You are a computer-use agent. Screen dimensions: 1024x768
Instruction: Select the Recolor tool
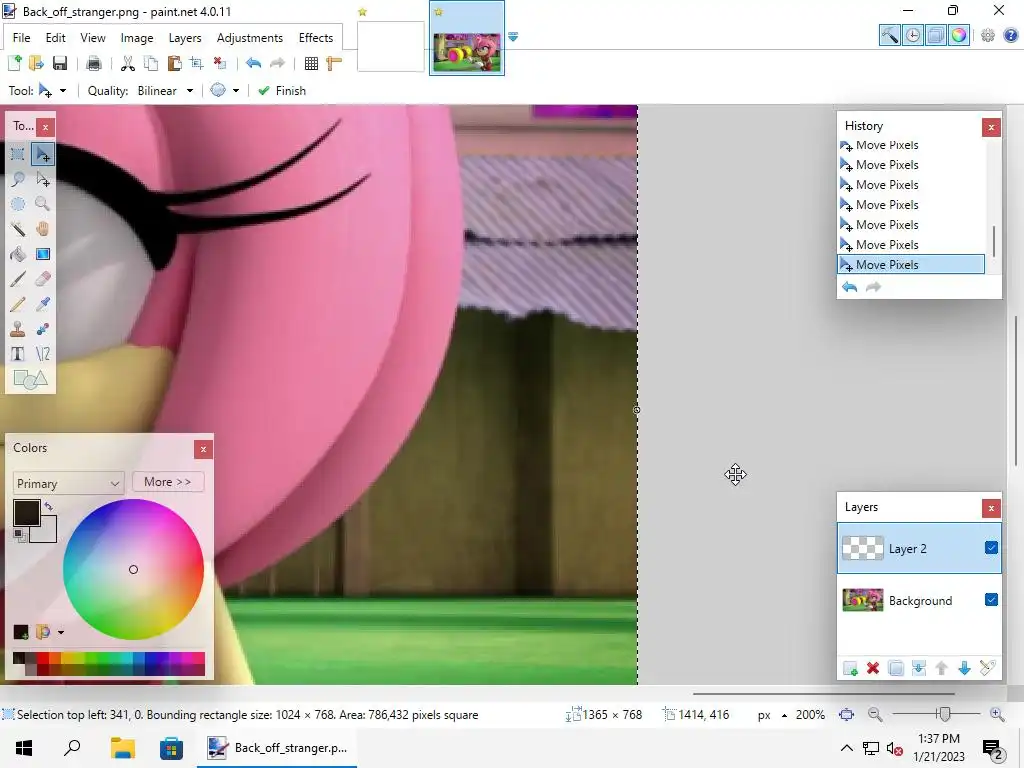tap(42, 329)
